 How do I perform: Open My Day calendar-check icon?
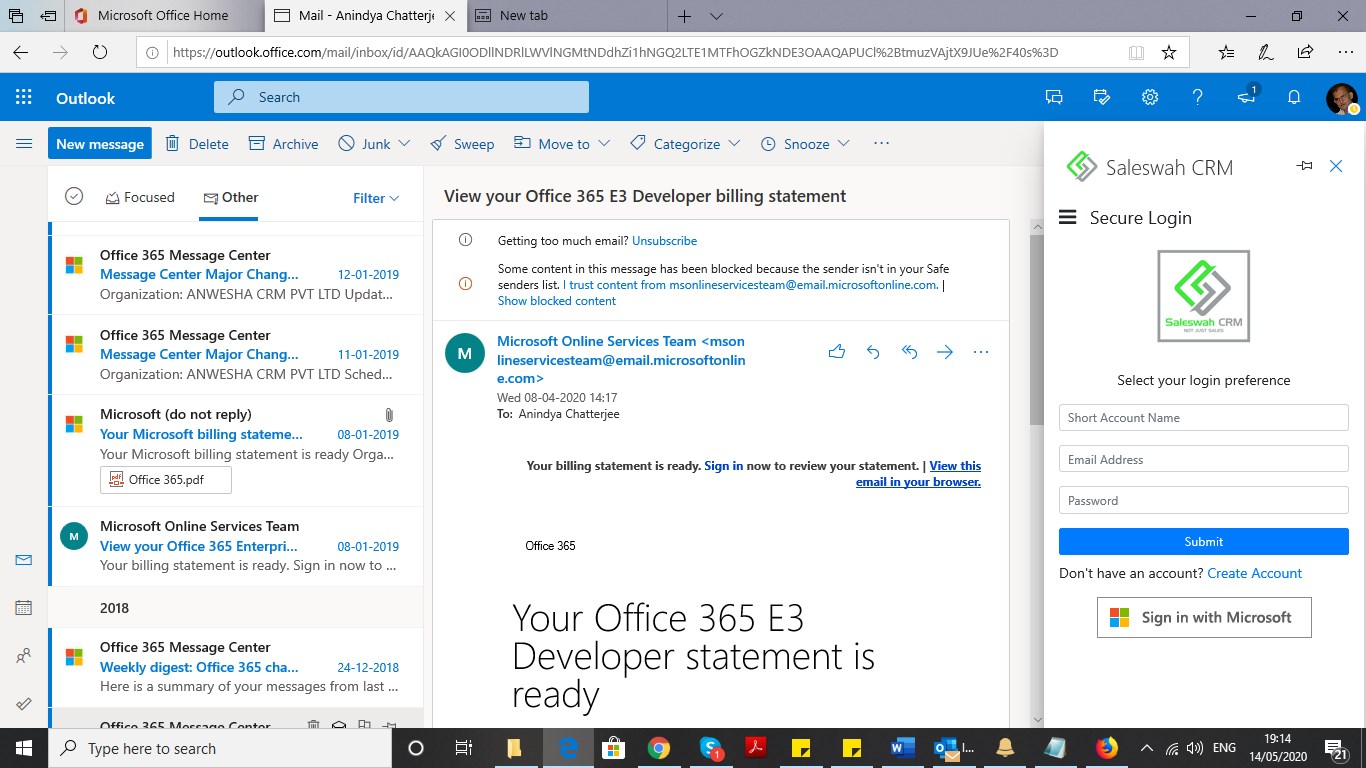[1102, 97]
